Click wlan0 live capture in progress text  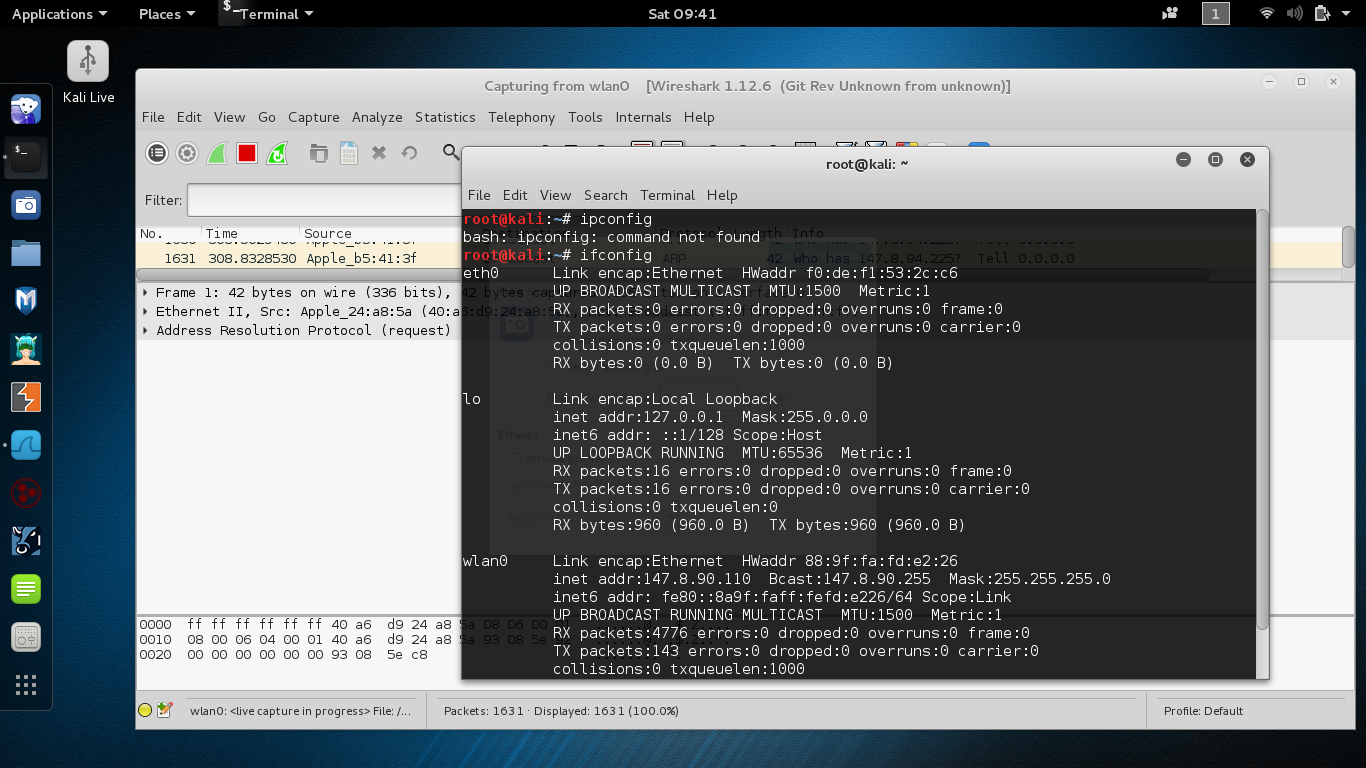[x=300, y=711]
